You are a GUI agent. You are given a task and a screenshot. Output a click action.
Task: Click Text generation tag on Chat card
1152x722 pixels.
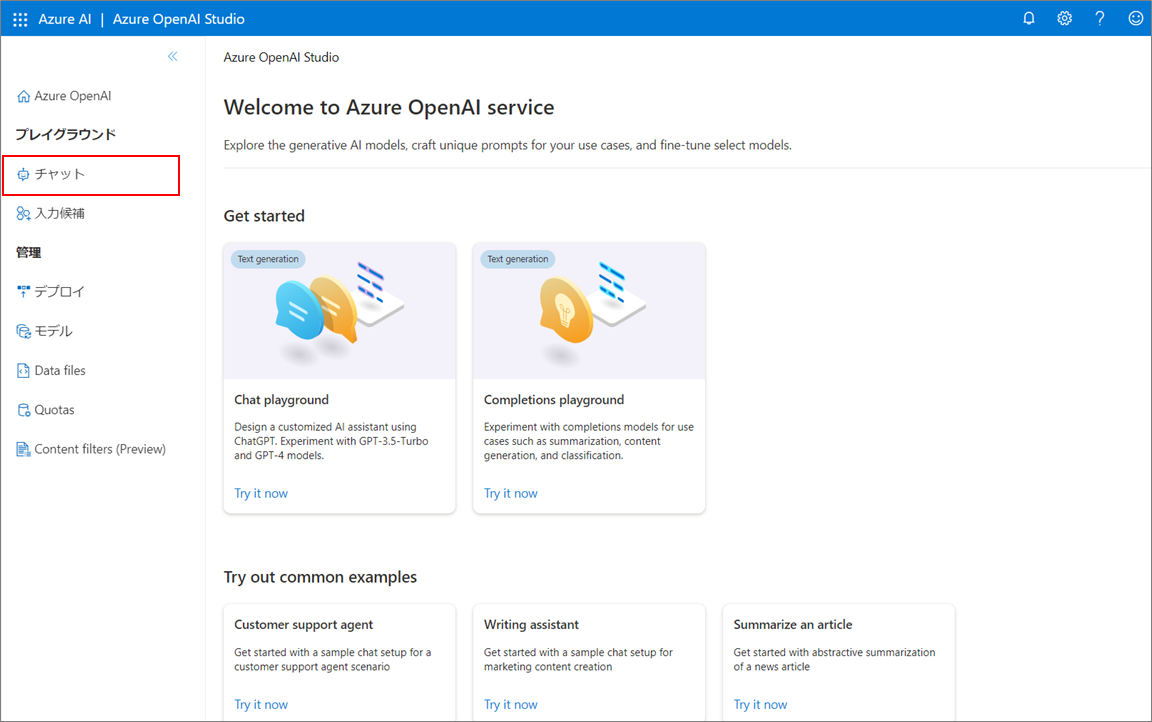(268, 259)
